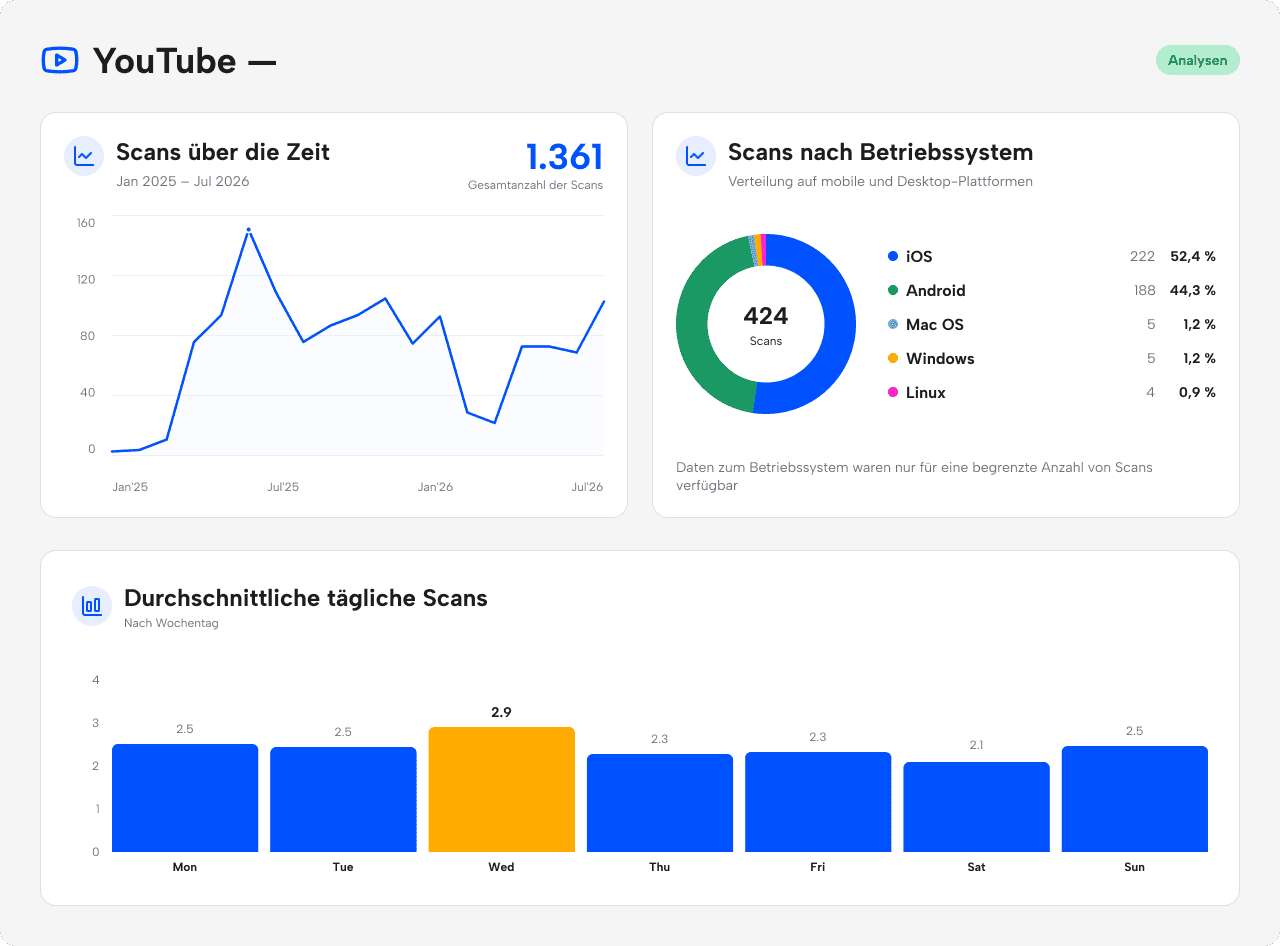Click the Jul'25 axis label
This screenshot has width=1280, height=946.
[283, 487]
